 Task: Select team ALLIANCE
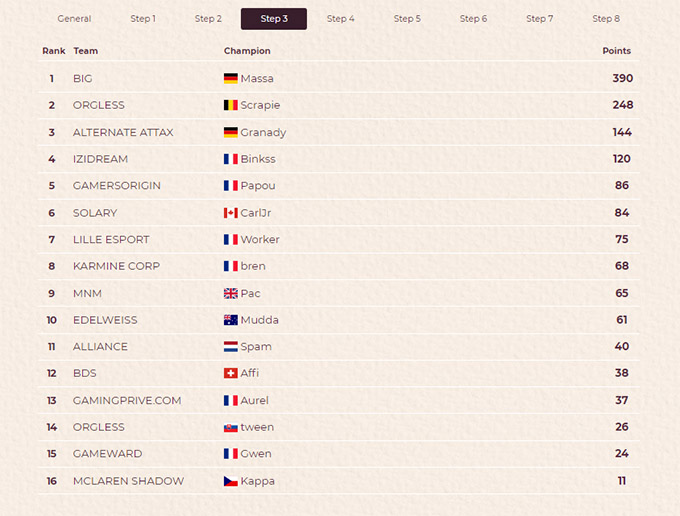[x=100, y=346]
